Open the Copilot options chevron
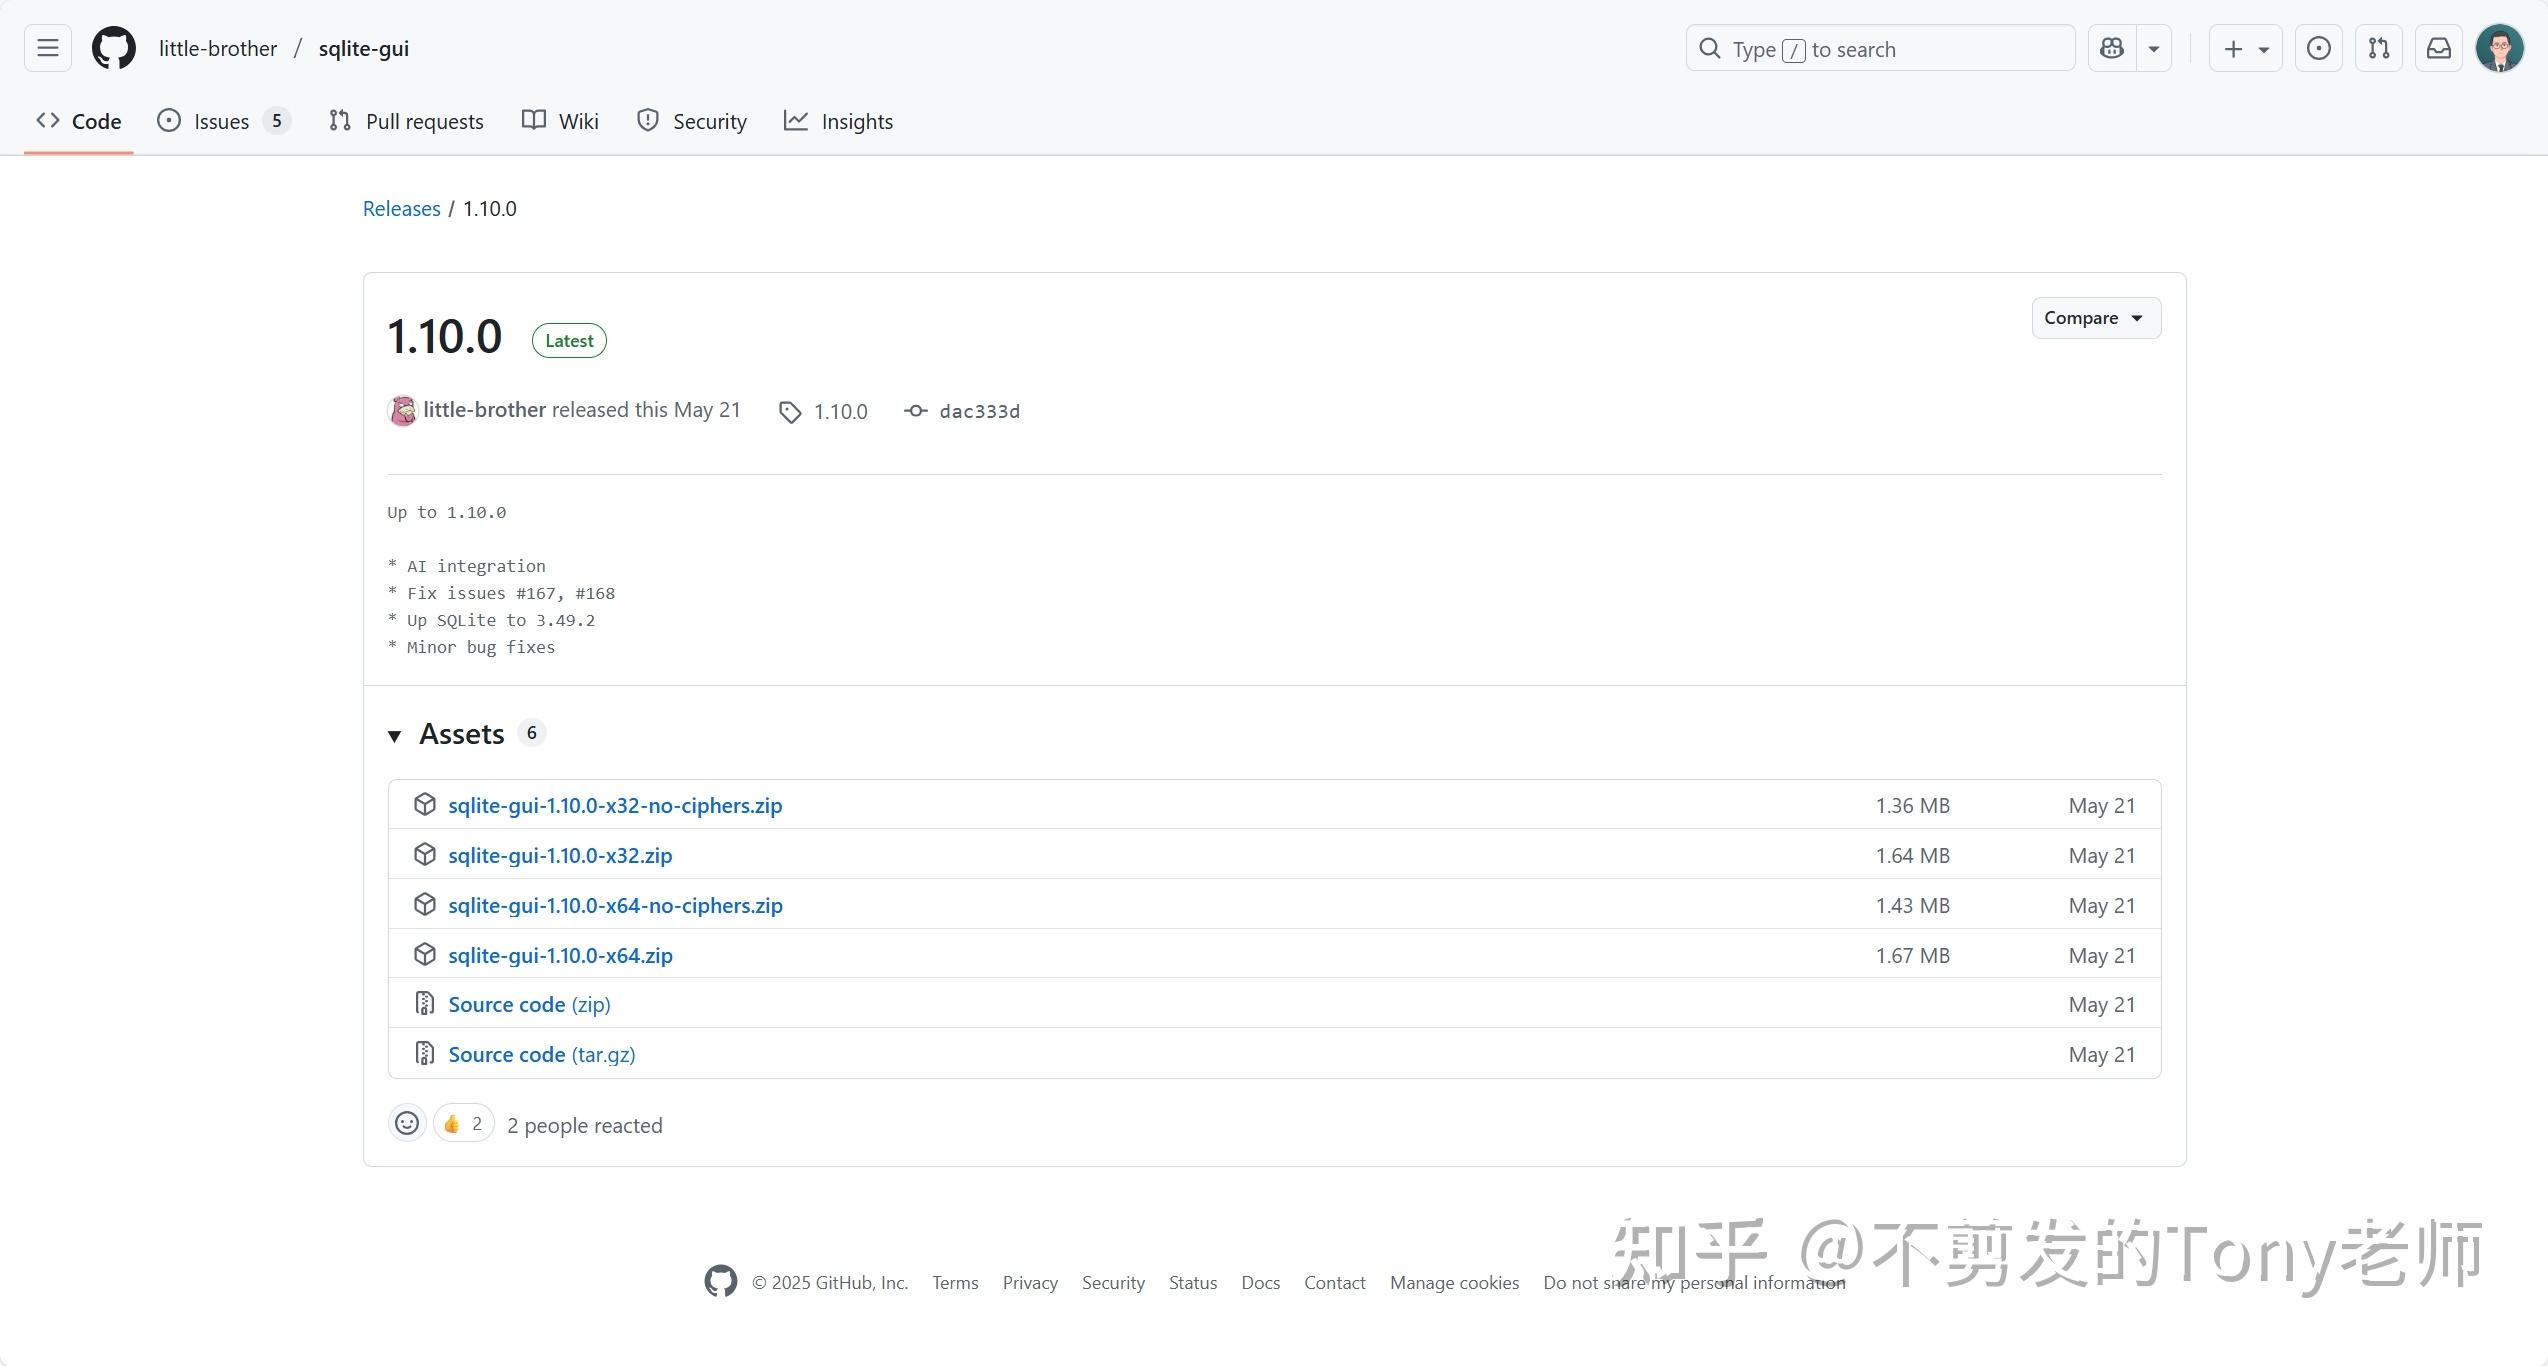Screen dimensions: 2548x1366 (2153, 47)
